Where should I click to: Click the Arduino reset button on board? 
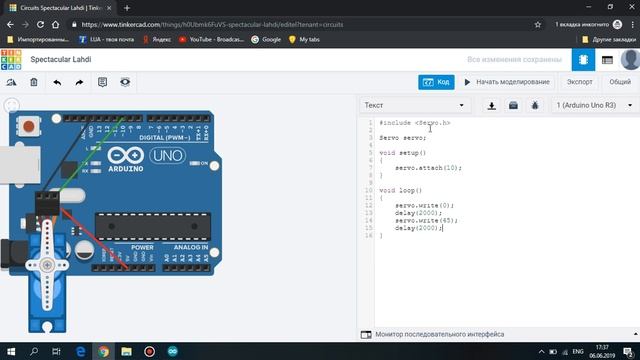29,126
